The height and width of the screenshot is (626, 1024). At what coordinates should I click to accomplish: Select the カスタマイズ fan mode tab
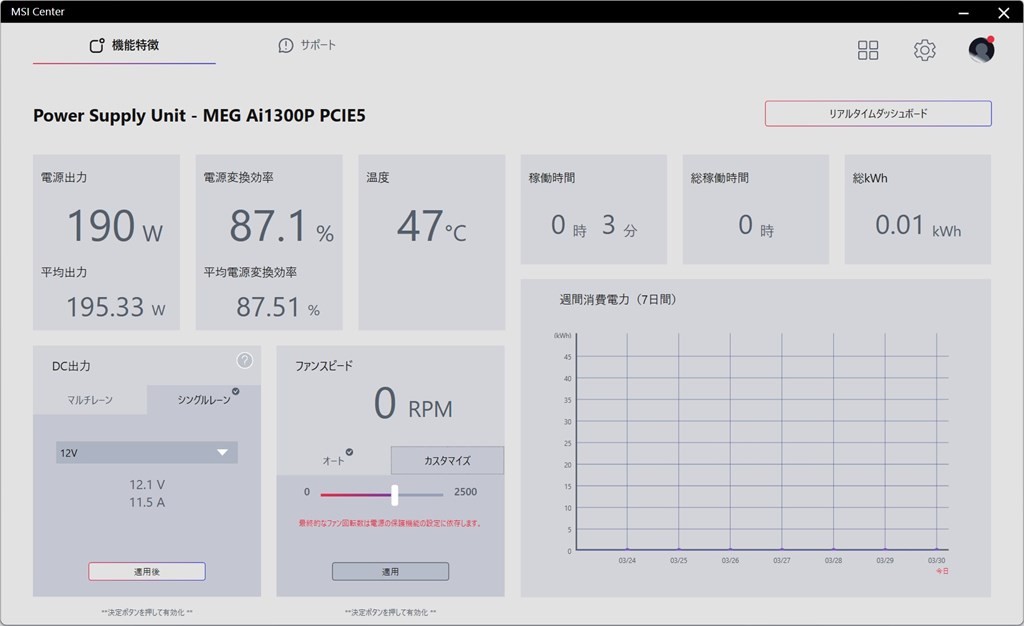click(x=447, y=460)
